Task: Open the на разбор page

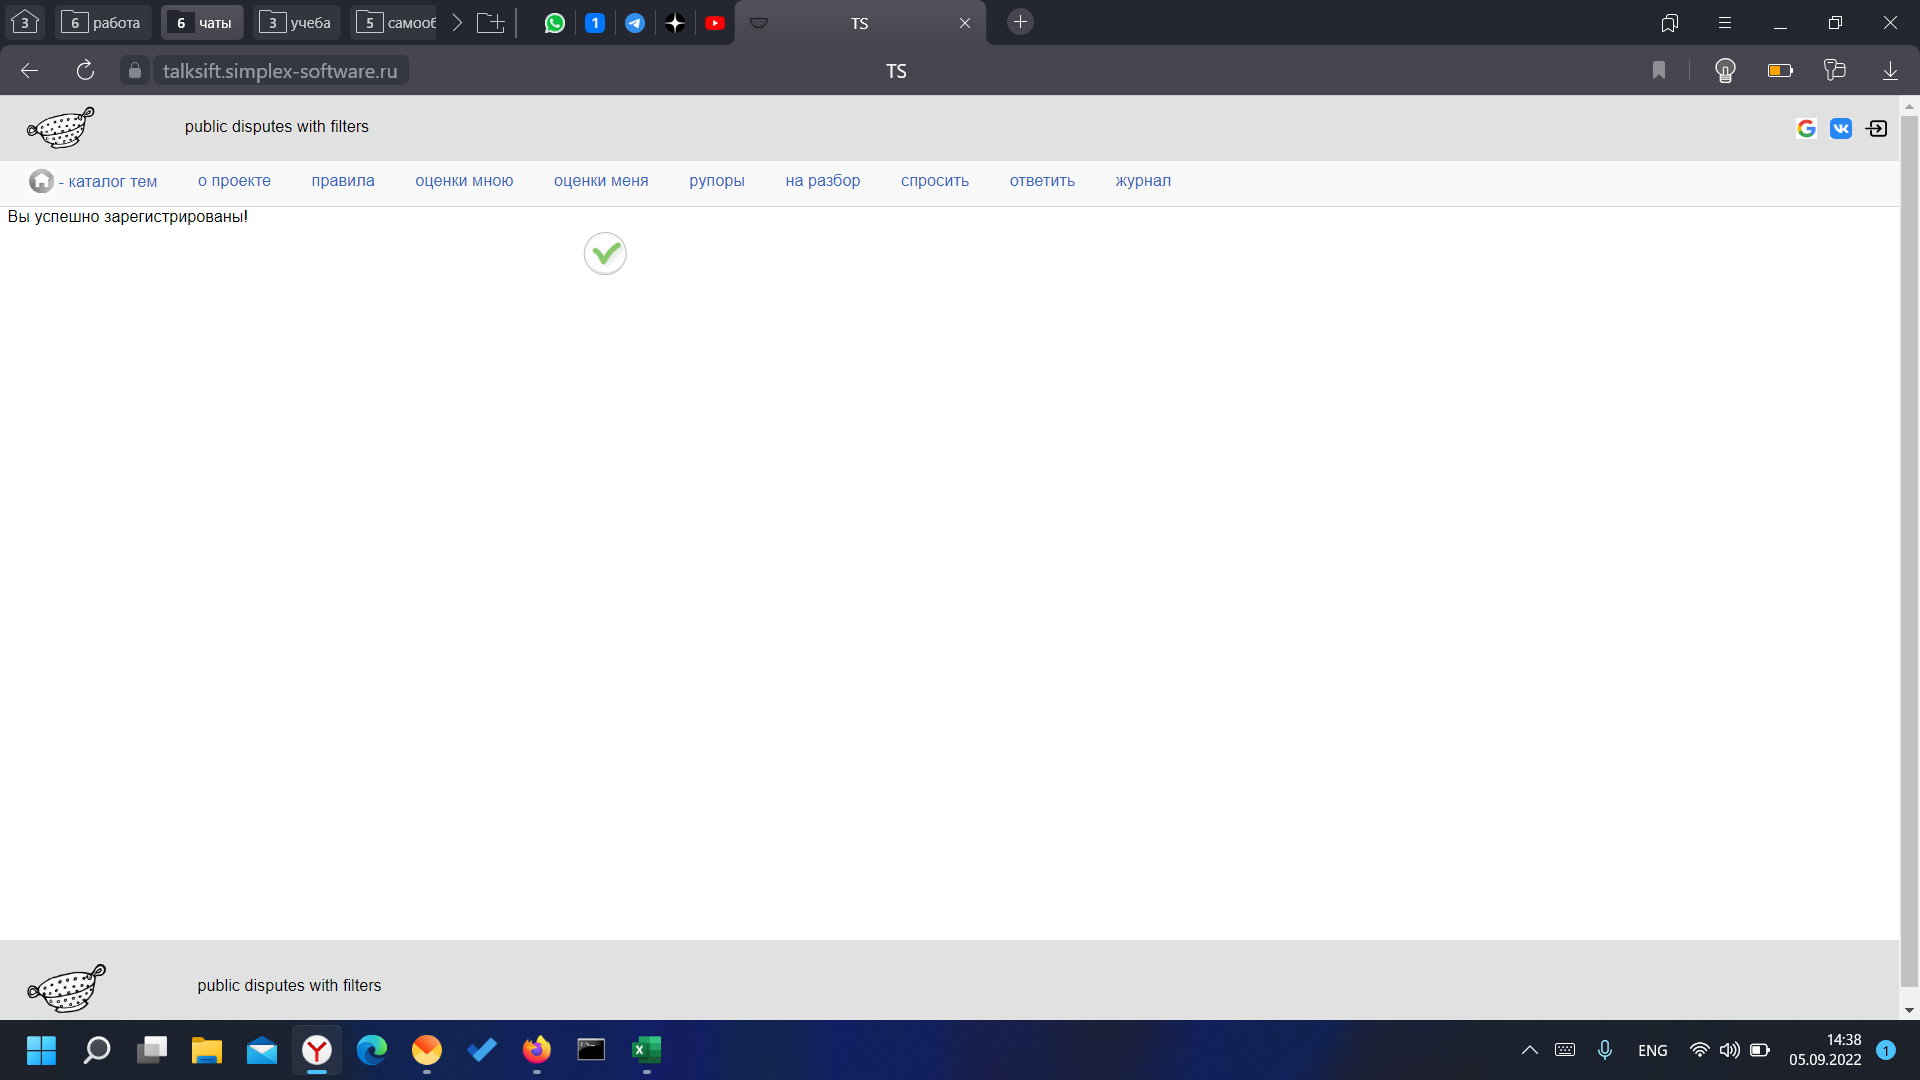Action: click(823, 181)
